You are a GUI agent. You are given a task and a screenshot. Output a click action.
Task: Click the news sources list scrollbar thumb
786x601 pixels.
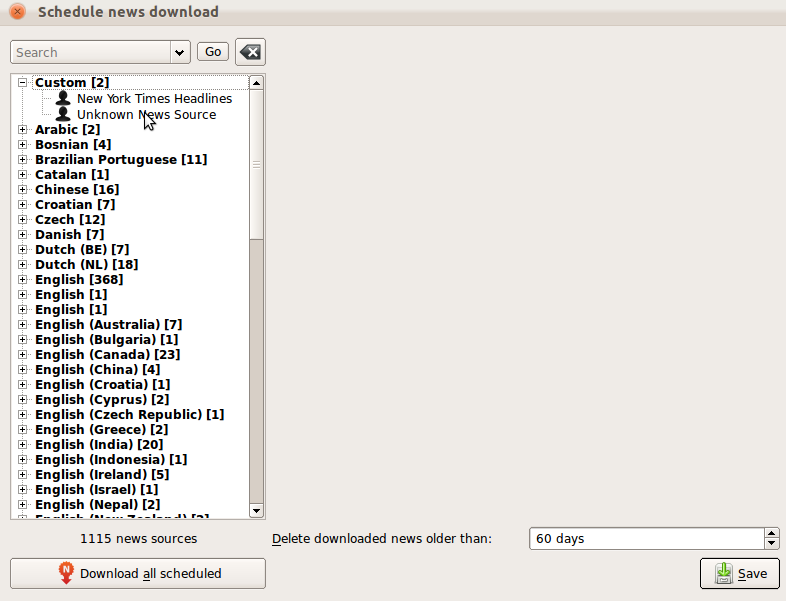256,164
